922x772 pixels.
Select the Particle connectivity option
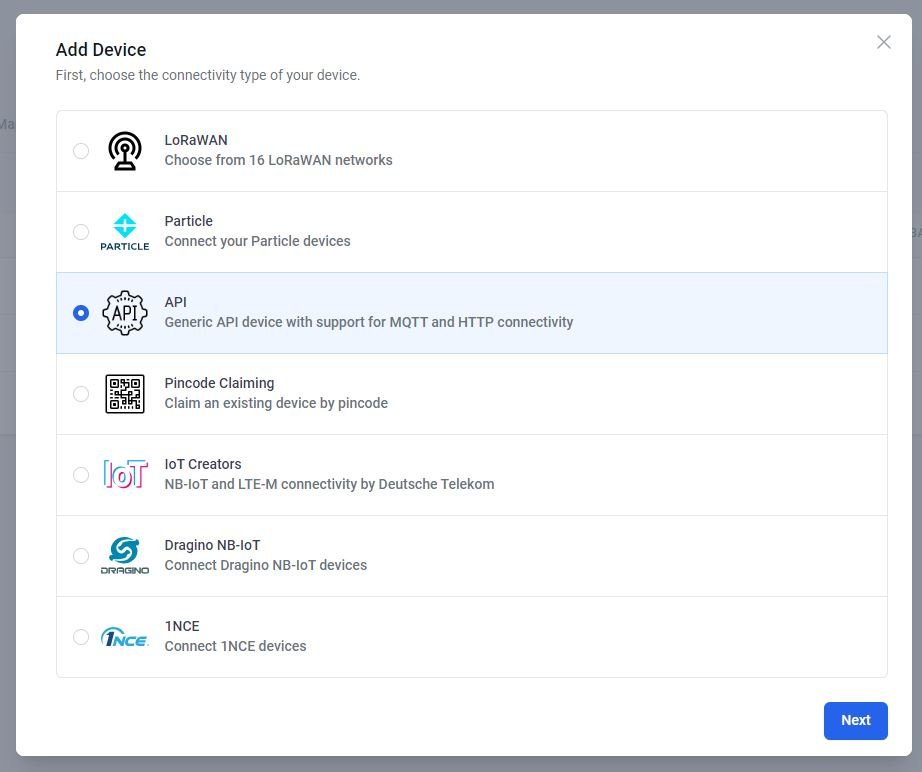point(81,231)
